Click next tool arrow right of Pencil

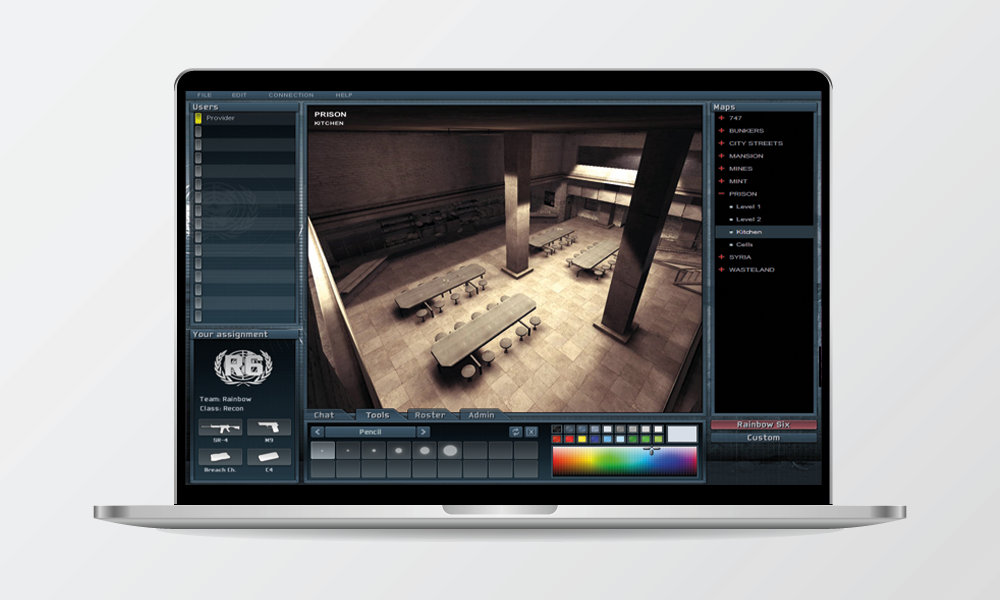(x=423, y=432)
